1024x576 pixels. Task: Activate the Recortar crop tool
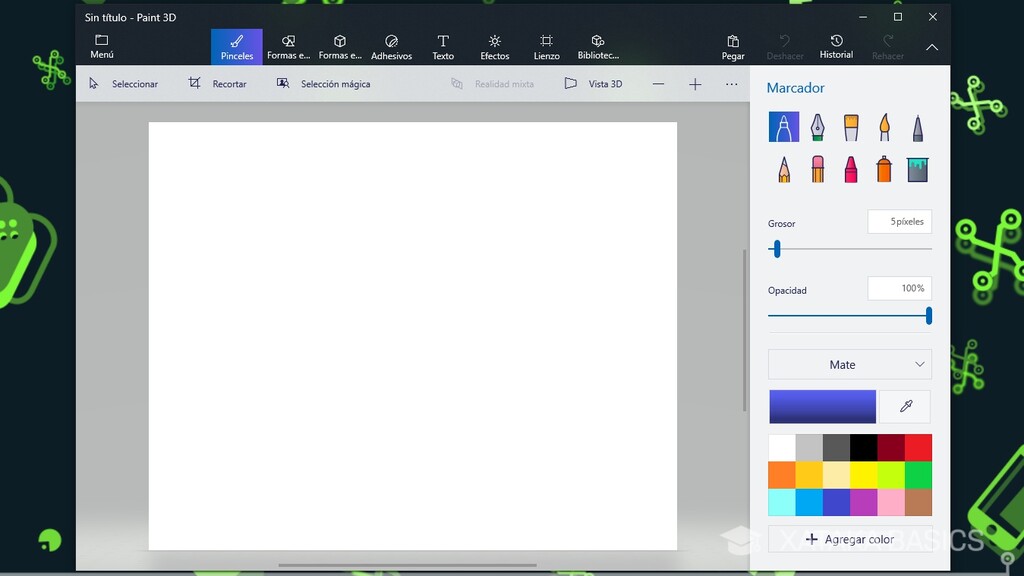221,84
